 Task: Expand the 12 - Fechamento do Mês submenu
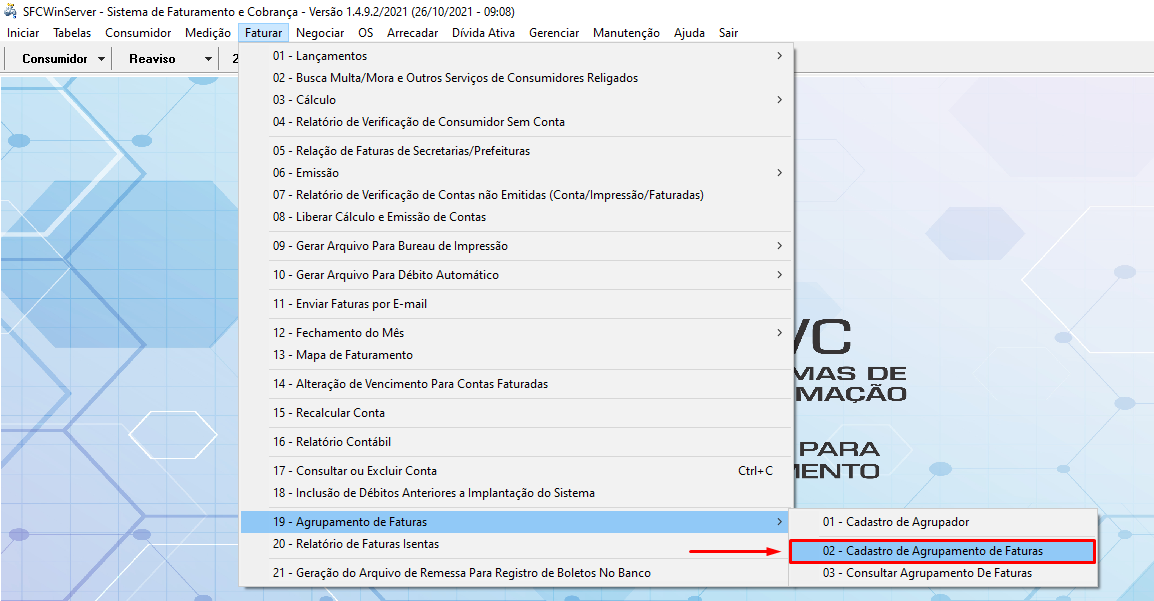tap(779, 333)
